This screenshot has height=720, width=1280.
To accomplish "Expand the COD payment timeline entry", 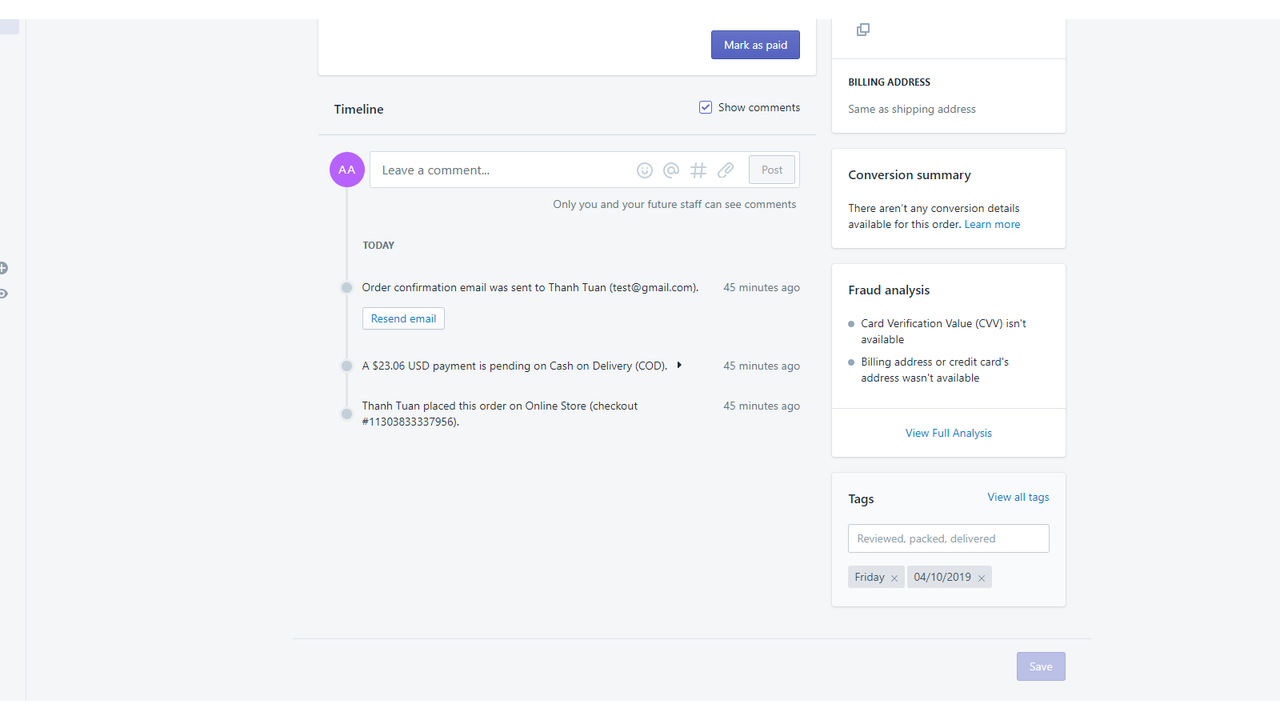I will pos(679,365).
